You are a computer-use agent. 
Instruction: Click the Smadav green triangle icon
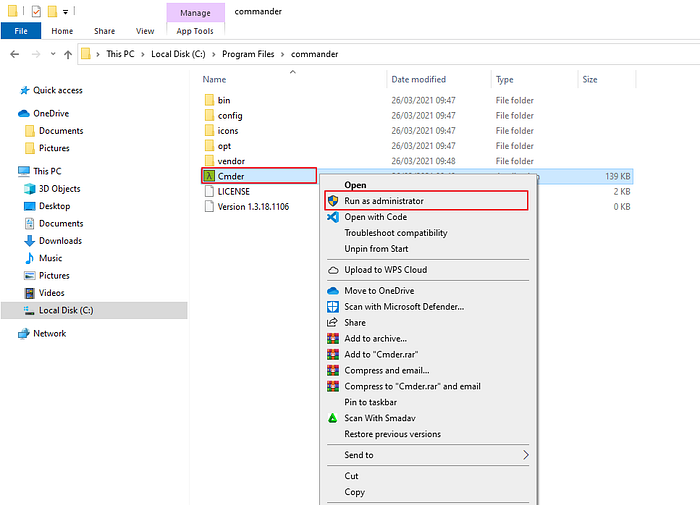(333, 418)
